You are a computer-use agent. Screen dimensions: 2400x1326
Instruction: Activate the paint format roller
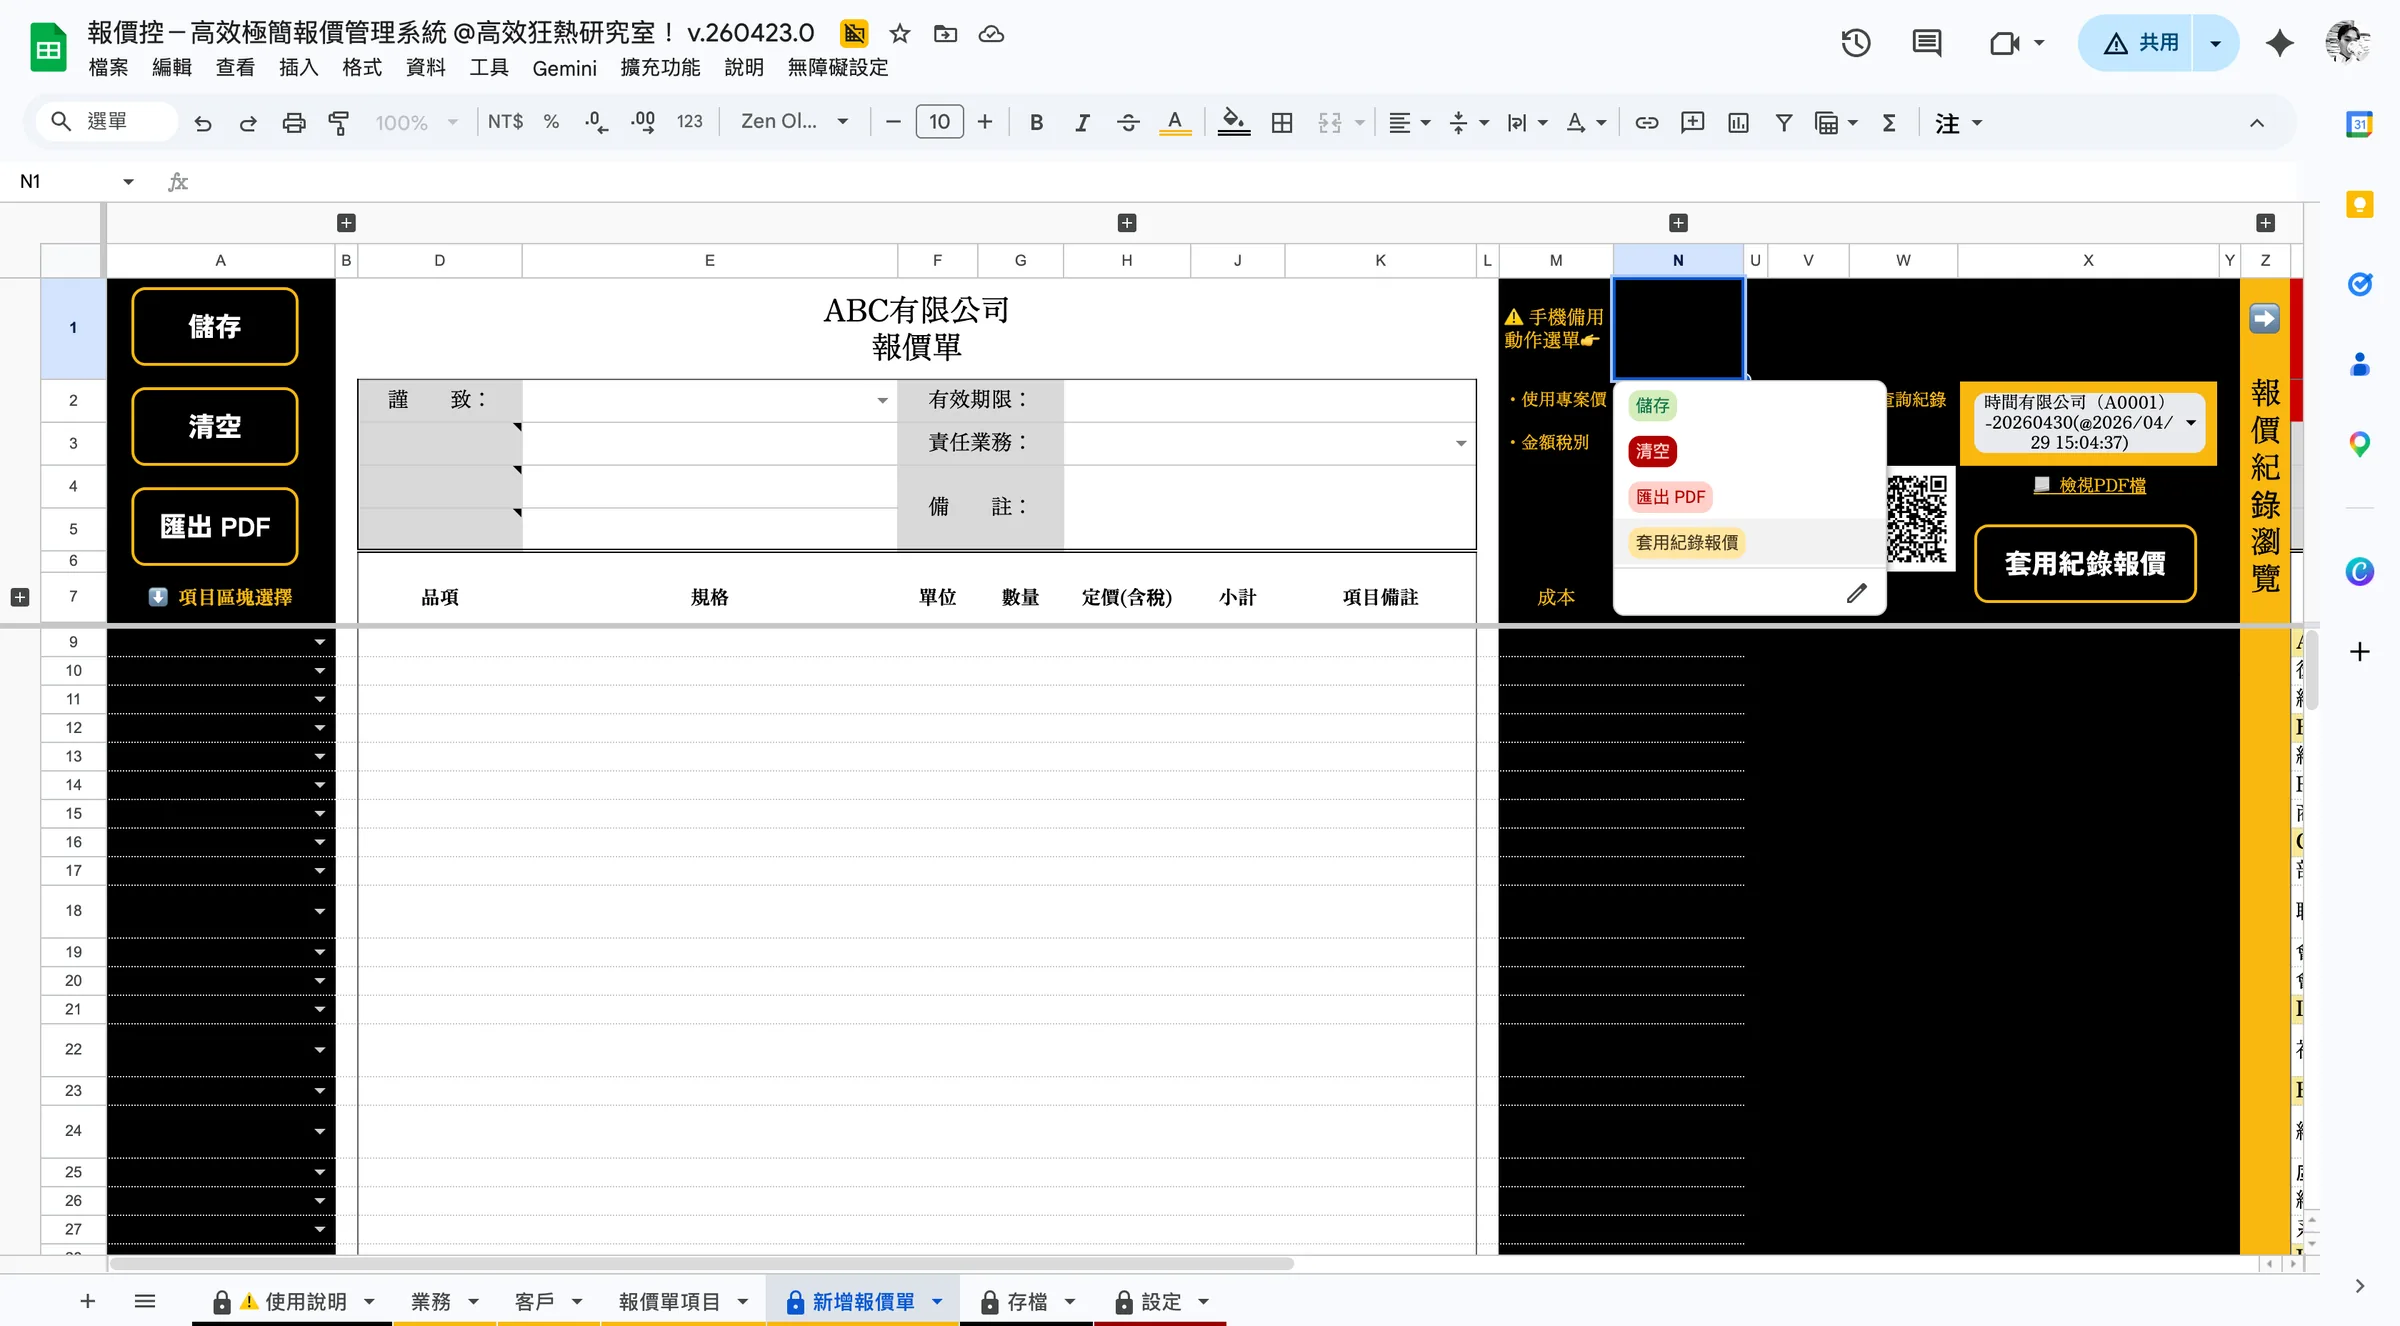pos(339,122)
